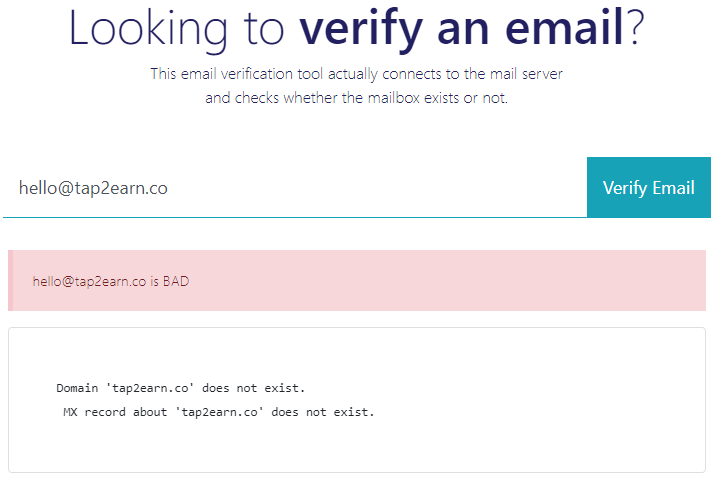Screen dimensions: 716x482
Task: Click the 'MX record about tap2earn.co' line
Action: pyautogui.click(x=219, y=412)
